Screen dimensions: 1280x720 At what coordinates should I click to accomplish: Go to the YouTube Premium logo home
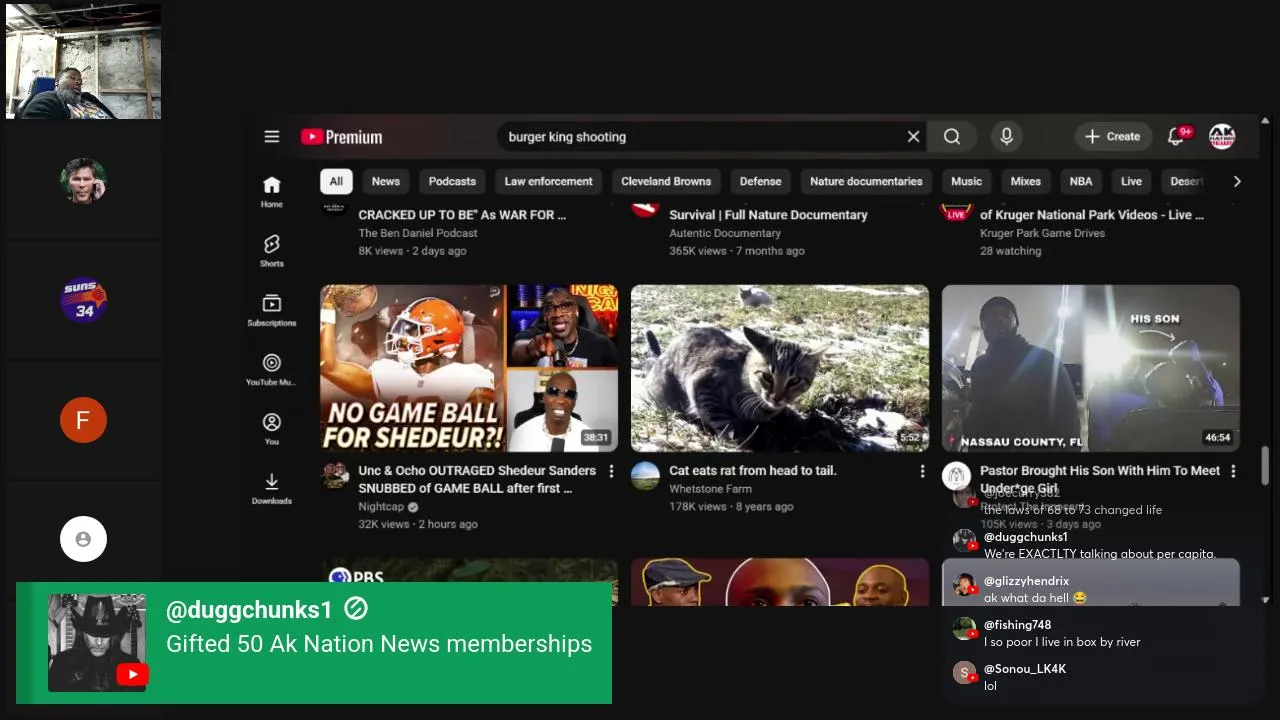pyautogui.click(x=342, y=137)
